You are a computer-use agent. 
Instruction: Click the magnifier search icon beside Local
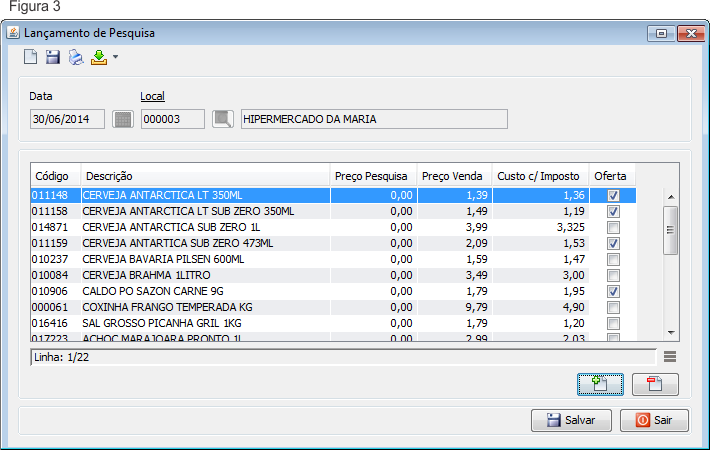click(222, 120)
